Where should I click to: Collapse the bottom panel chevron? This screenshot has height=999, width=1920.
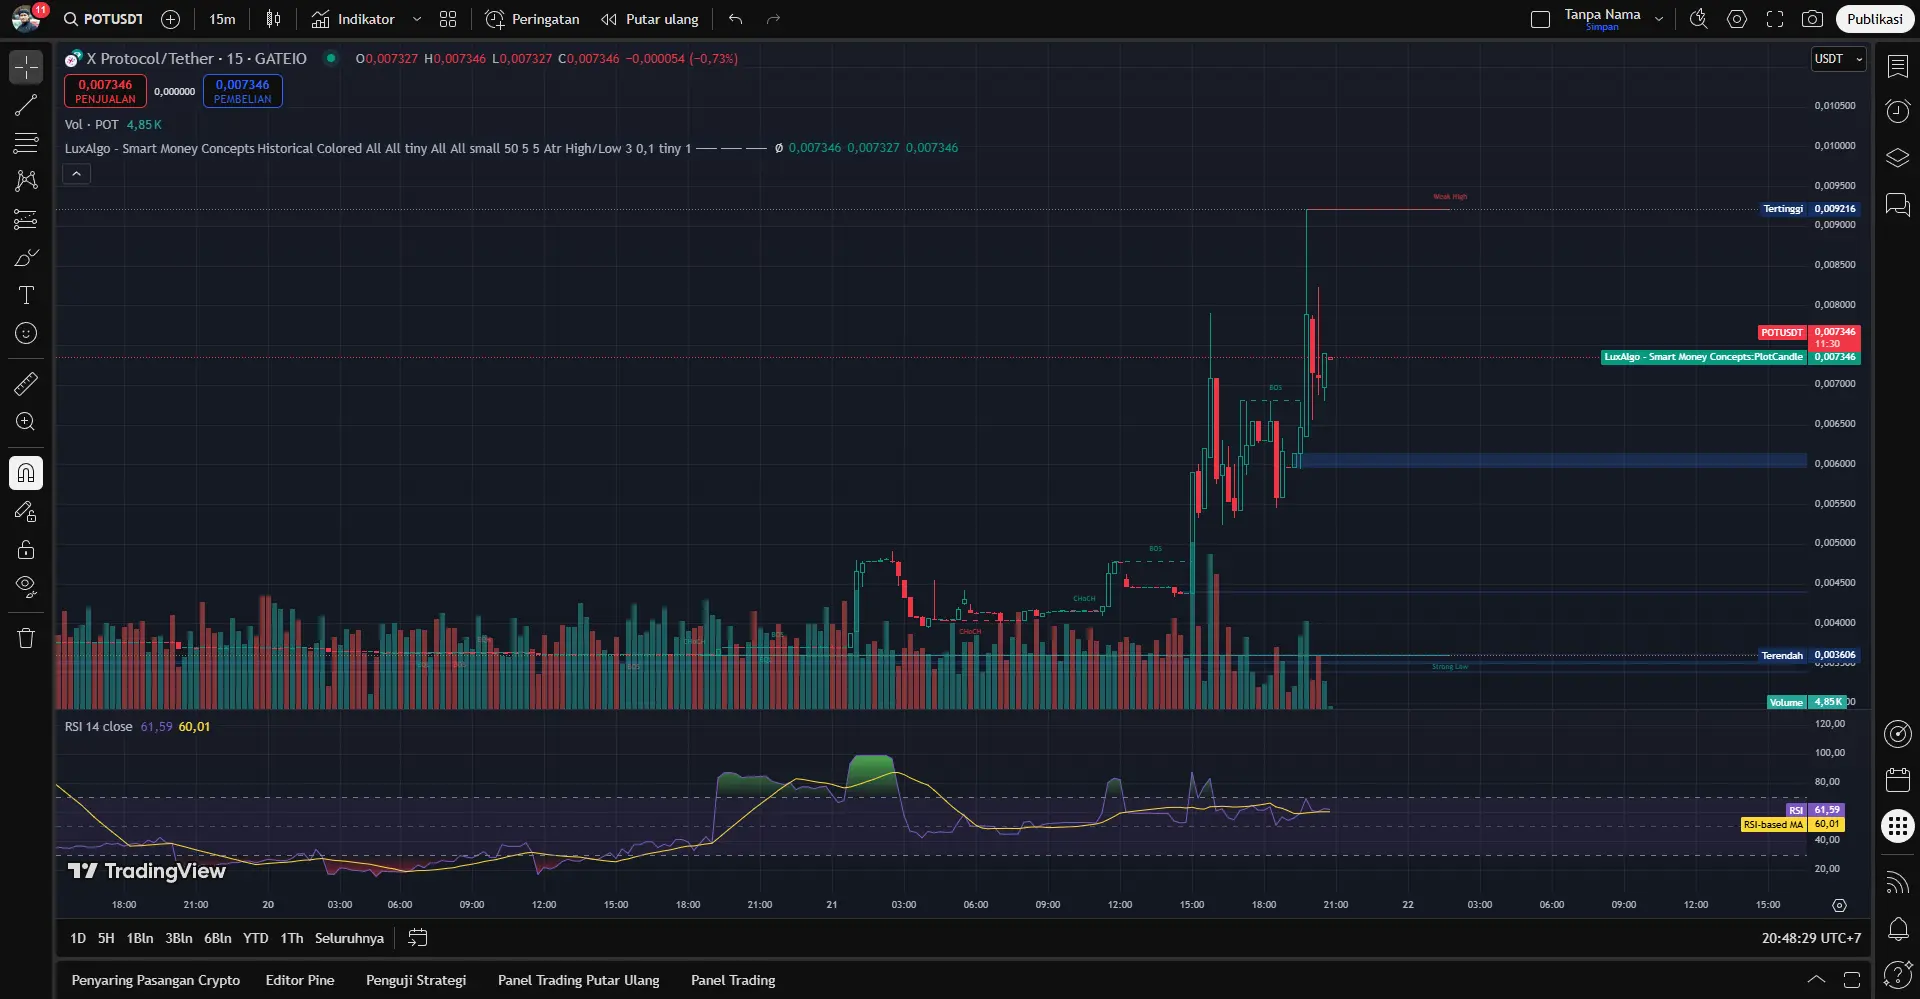(1816, 980)
